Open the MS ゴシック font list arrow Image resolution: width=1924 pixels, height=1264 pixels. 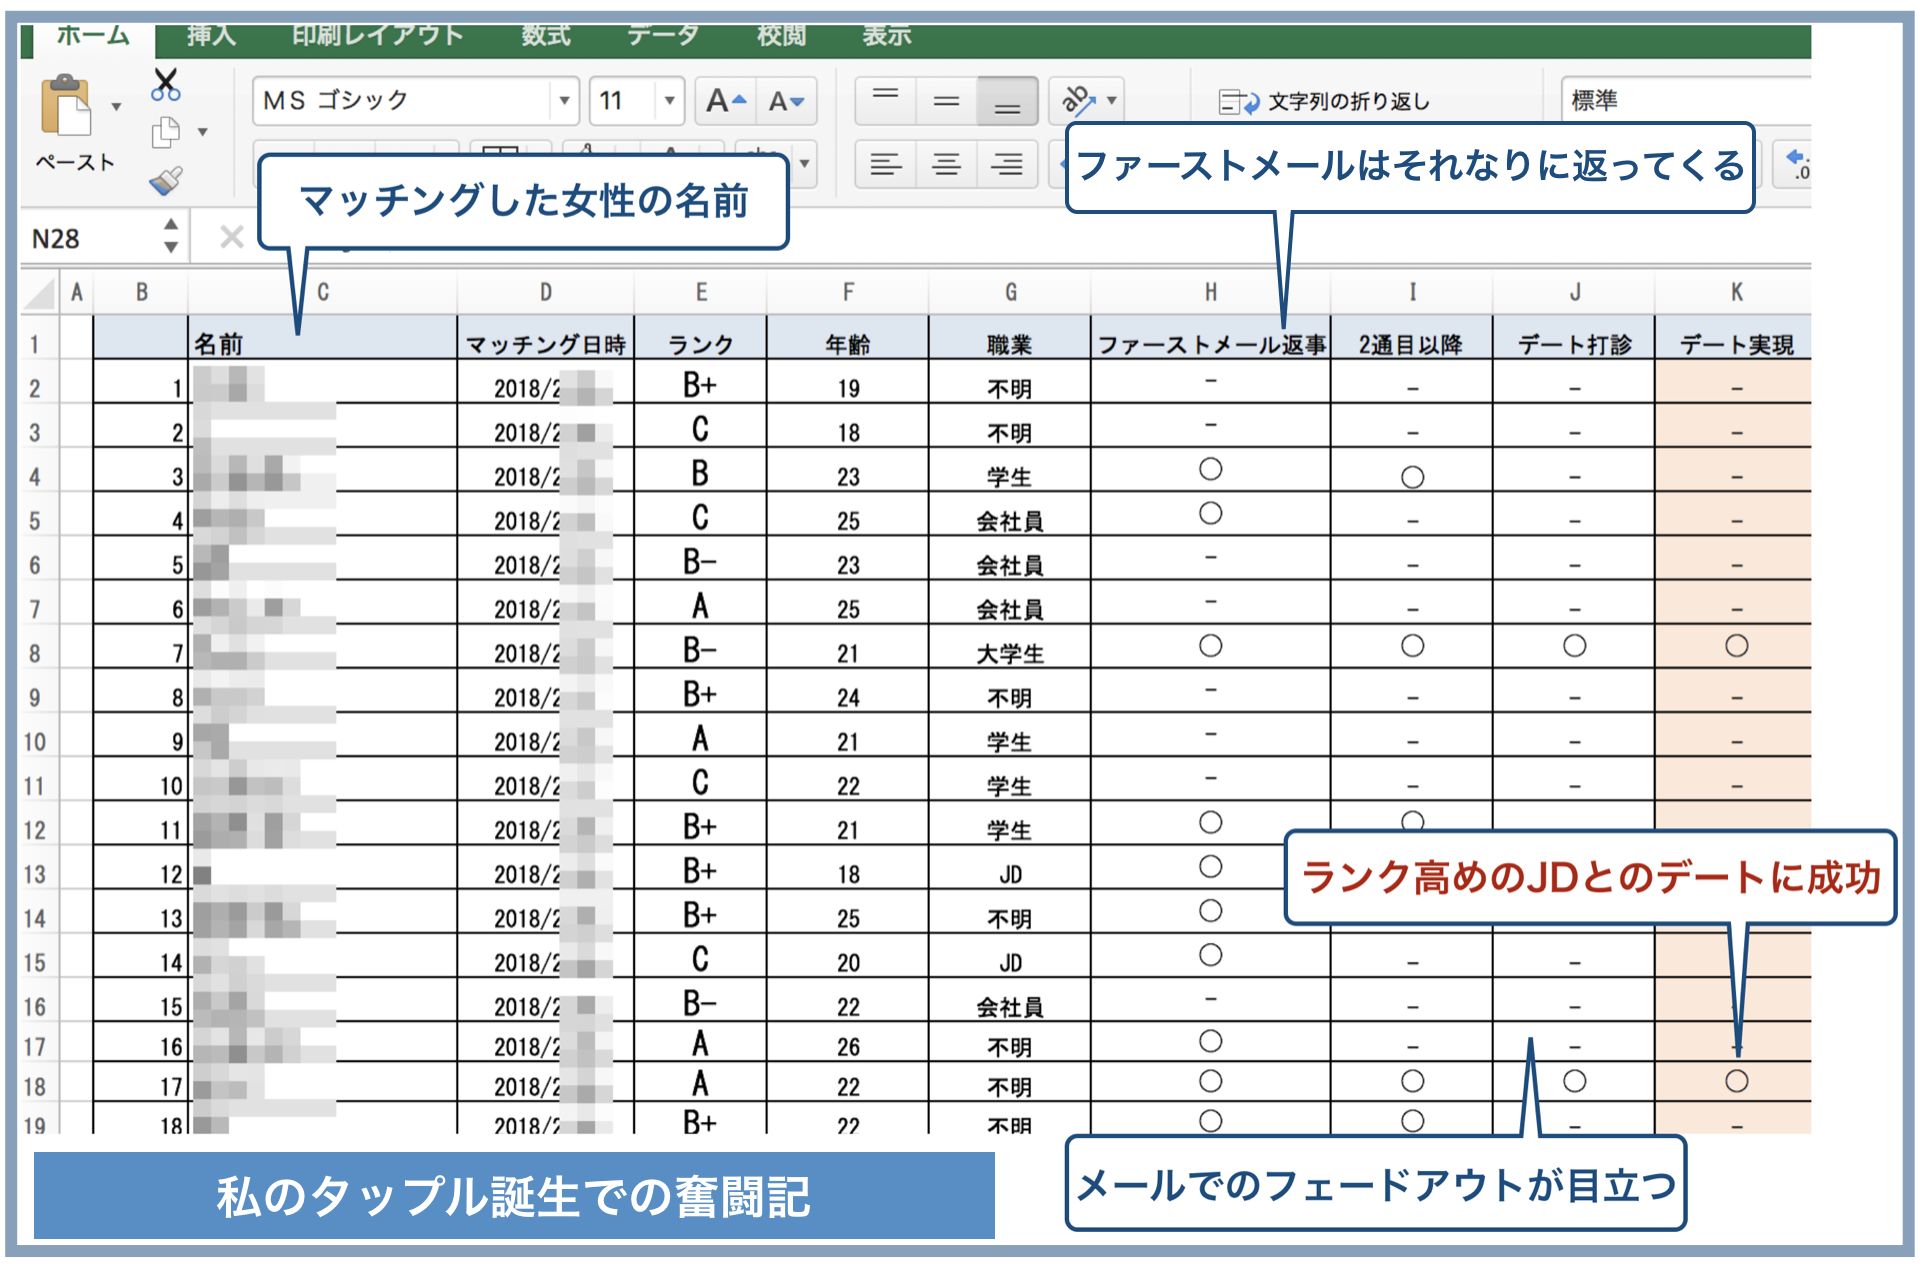564,101
